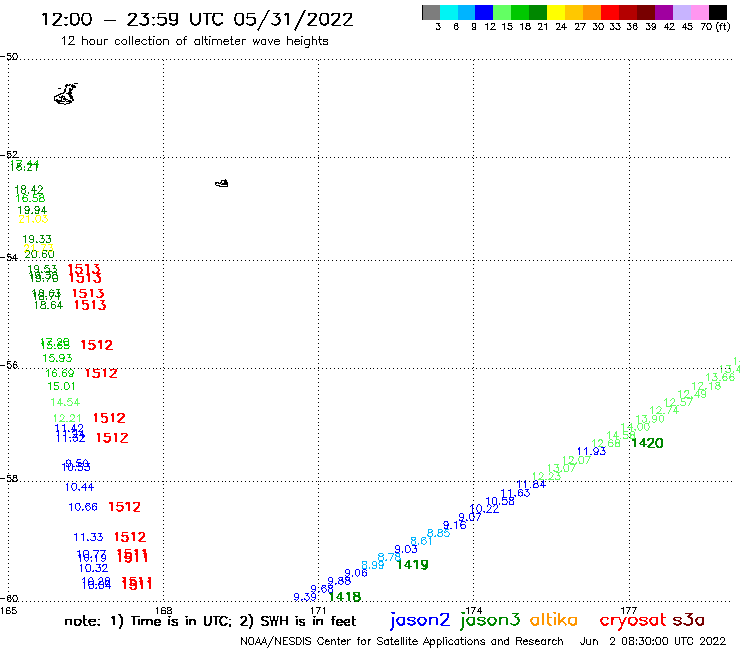Click the green time label 1420
740x650 pixels.
[647, 443]
